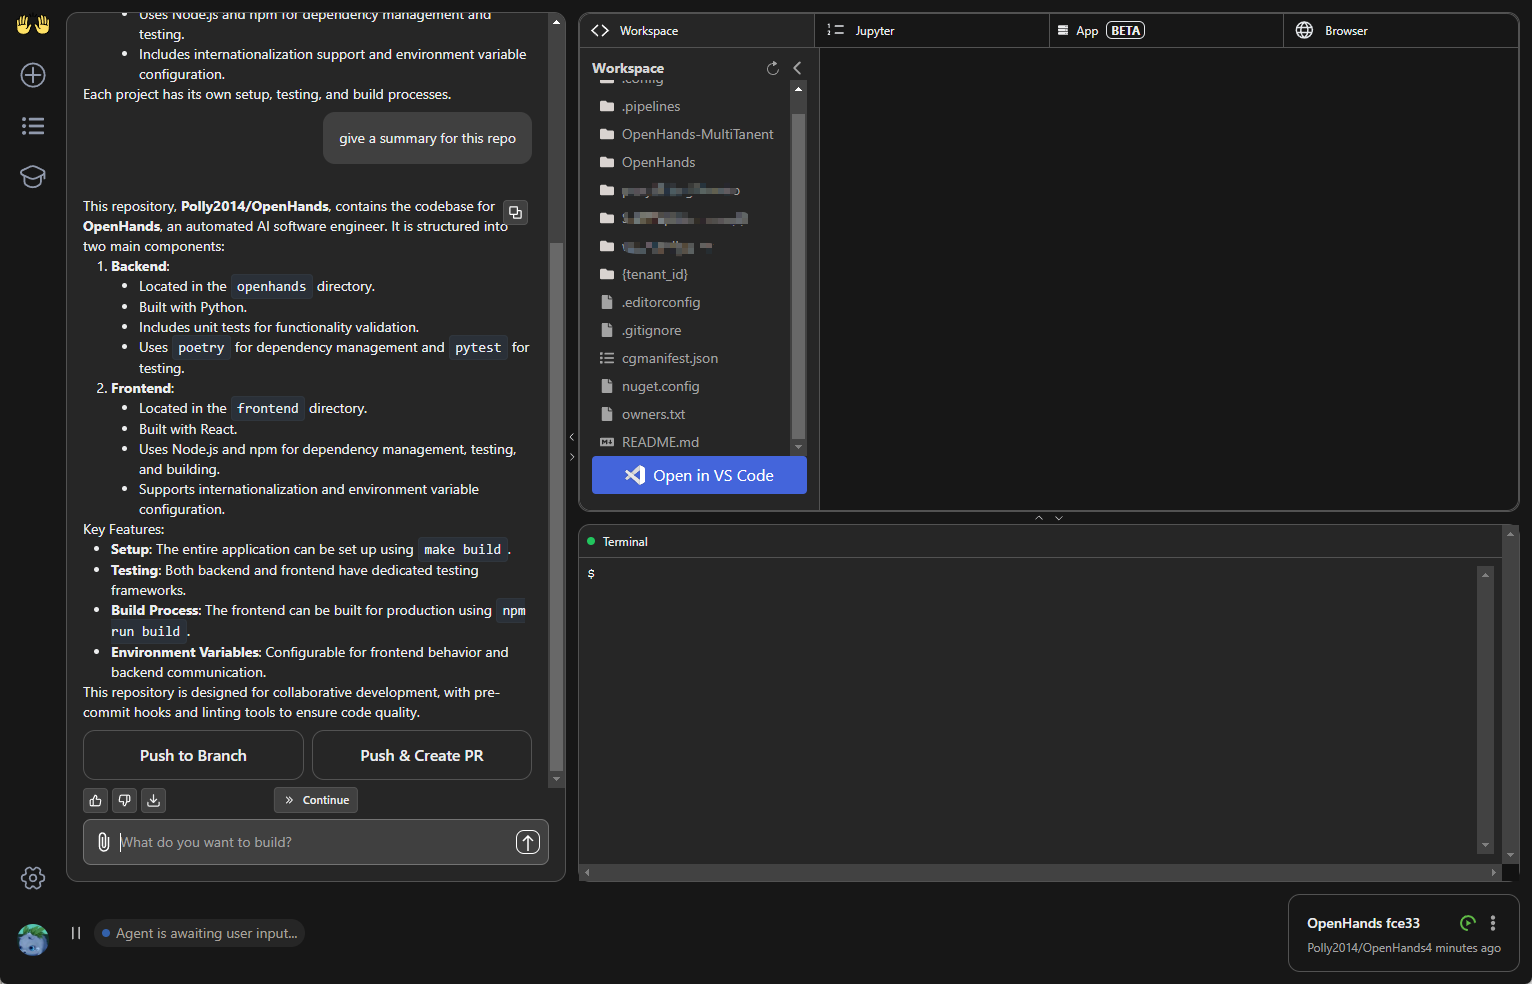Click the panel divider left chevron

tap(572, 437)
